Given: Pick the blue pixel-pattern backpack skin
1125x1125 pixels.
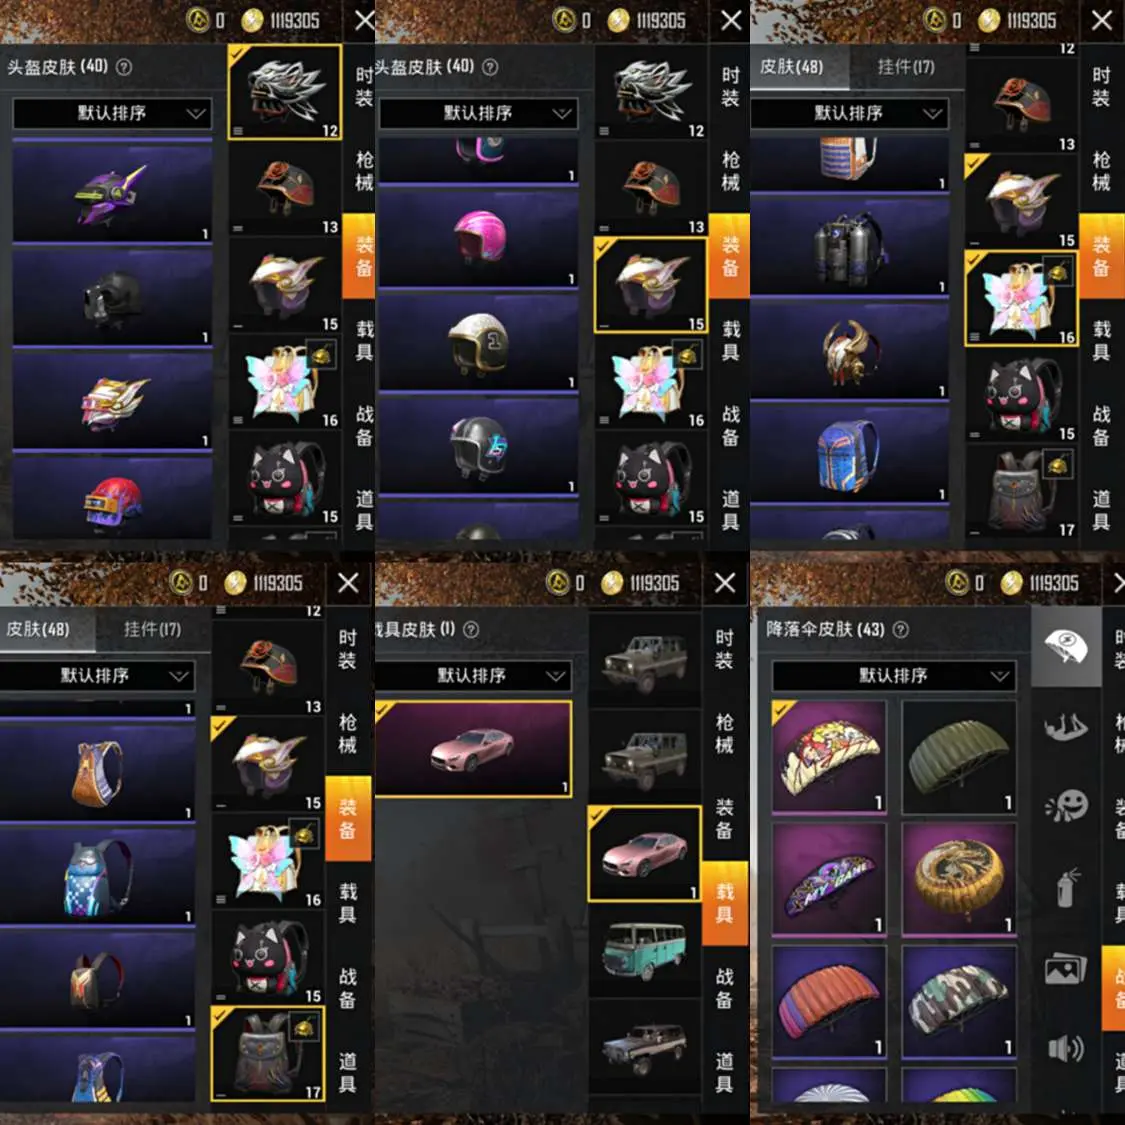Looking at the screenshot, I should (x=98, y=877).
